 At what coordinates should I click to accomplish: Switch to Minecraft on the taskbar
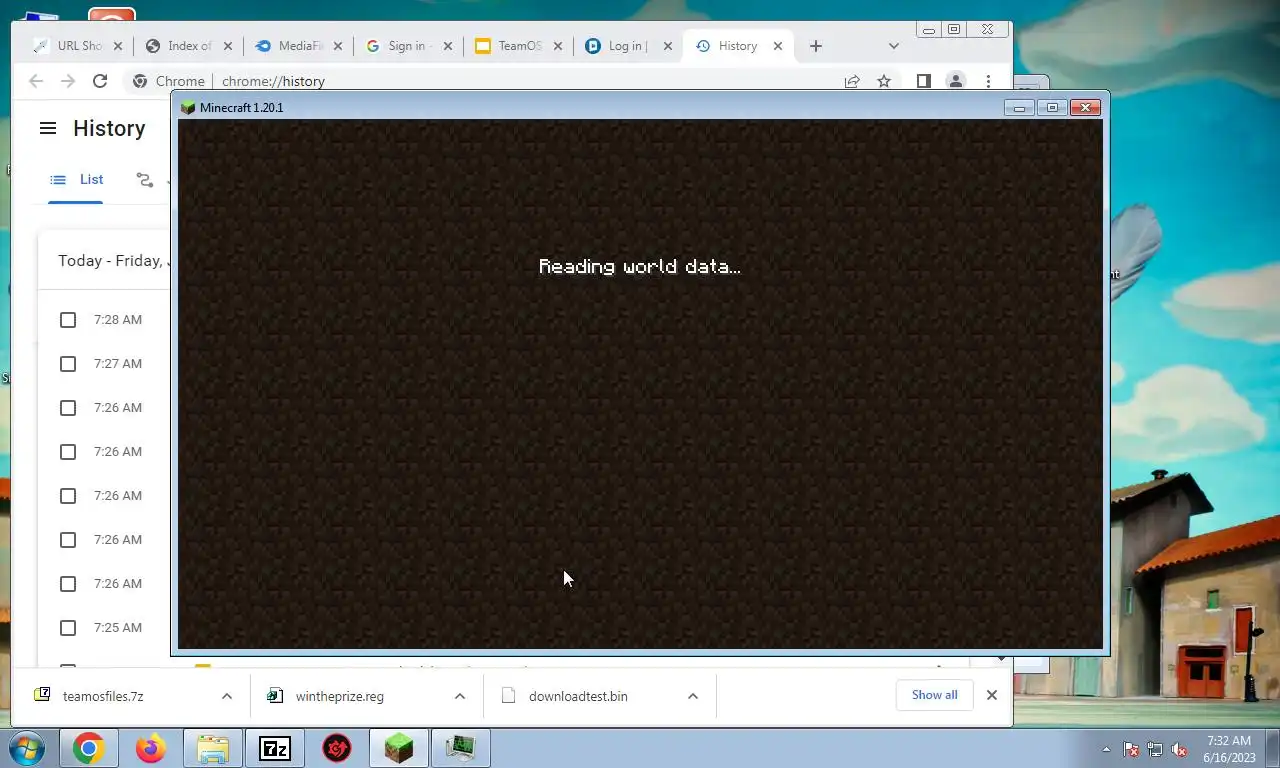399,748
